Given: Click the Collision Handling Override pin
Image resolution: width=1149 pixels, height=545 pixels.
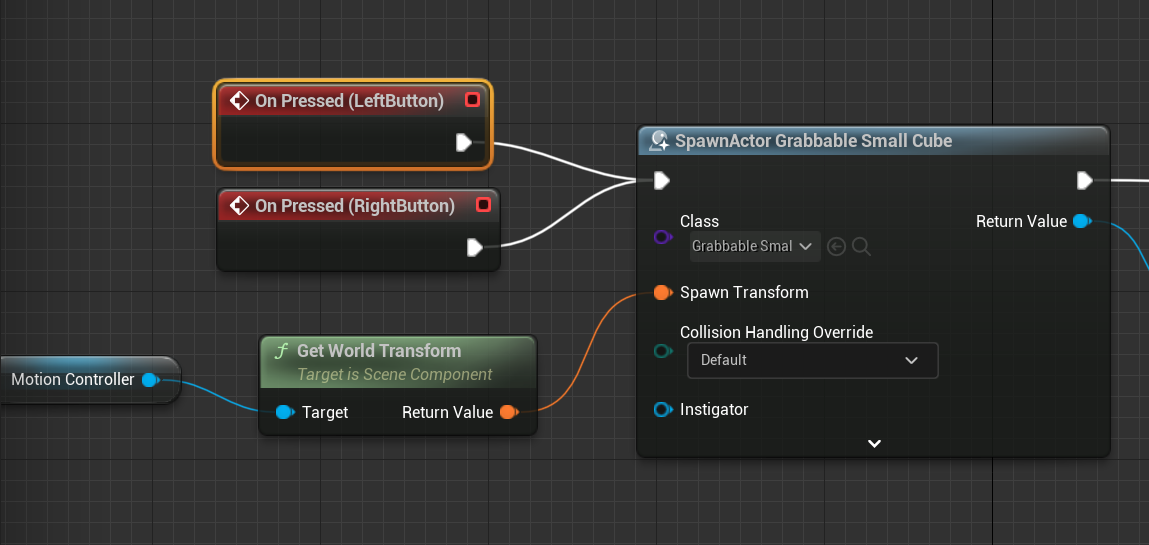Looking at the screenshot, I should pos(662,352).
